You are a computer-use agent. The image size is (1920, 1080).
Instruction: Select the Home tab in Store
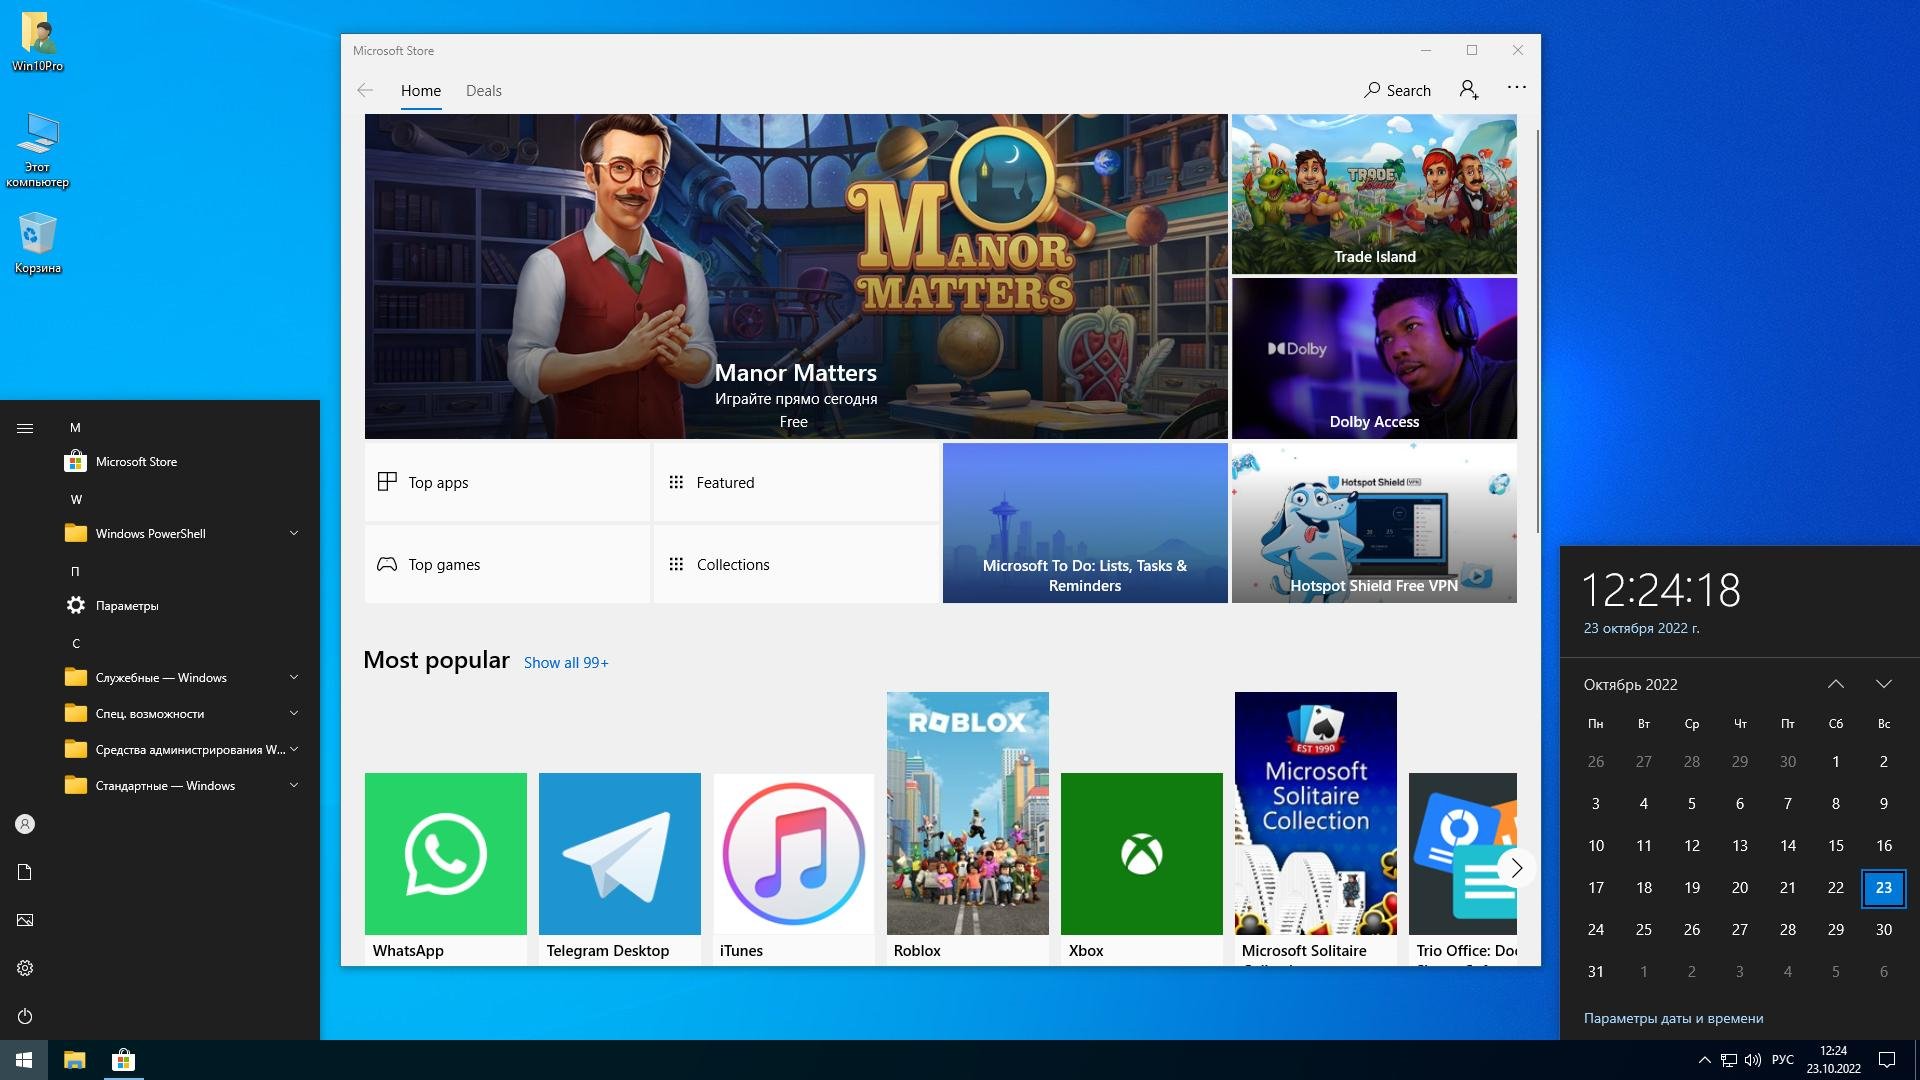[x=421, y=90]
